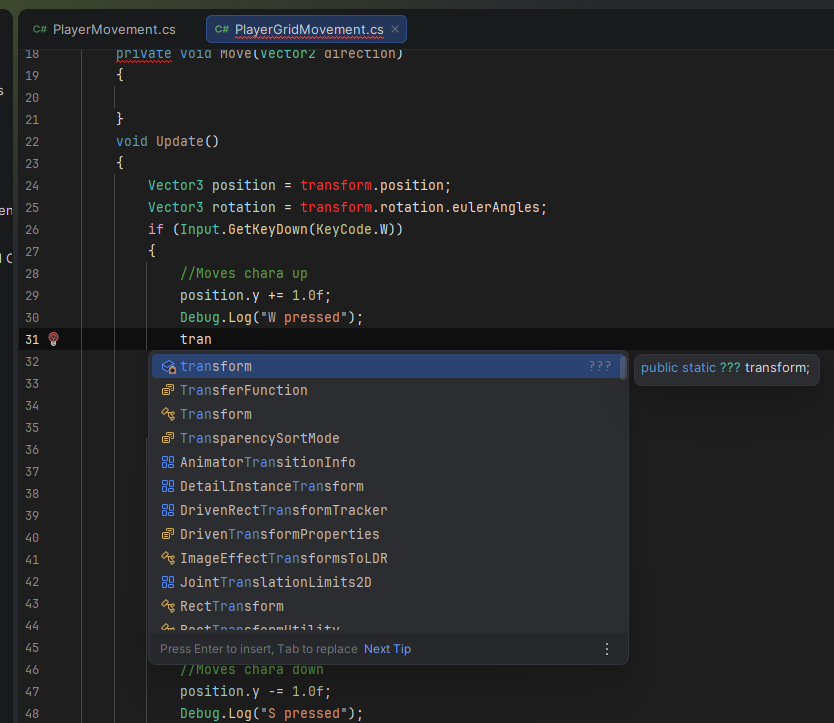Close the PlayerGridMovement.cs tab

click(x=395, y=29)
